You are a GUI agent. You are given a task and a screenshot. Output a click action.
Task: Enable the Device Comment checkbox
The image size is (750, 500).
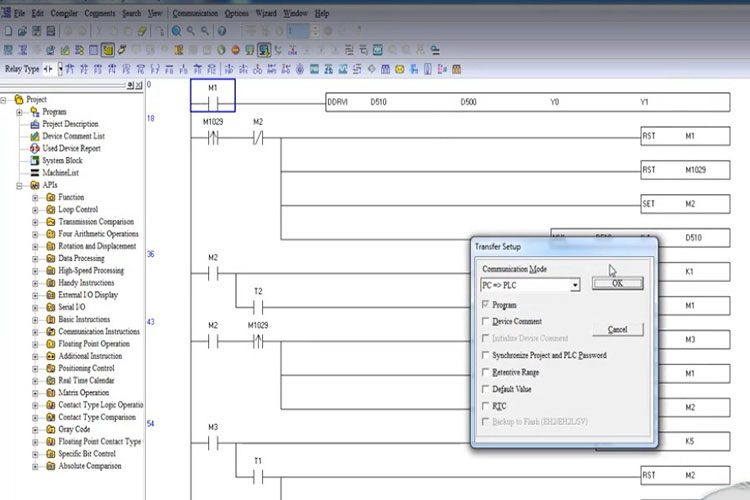[x=486, y=321]
